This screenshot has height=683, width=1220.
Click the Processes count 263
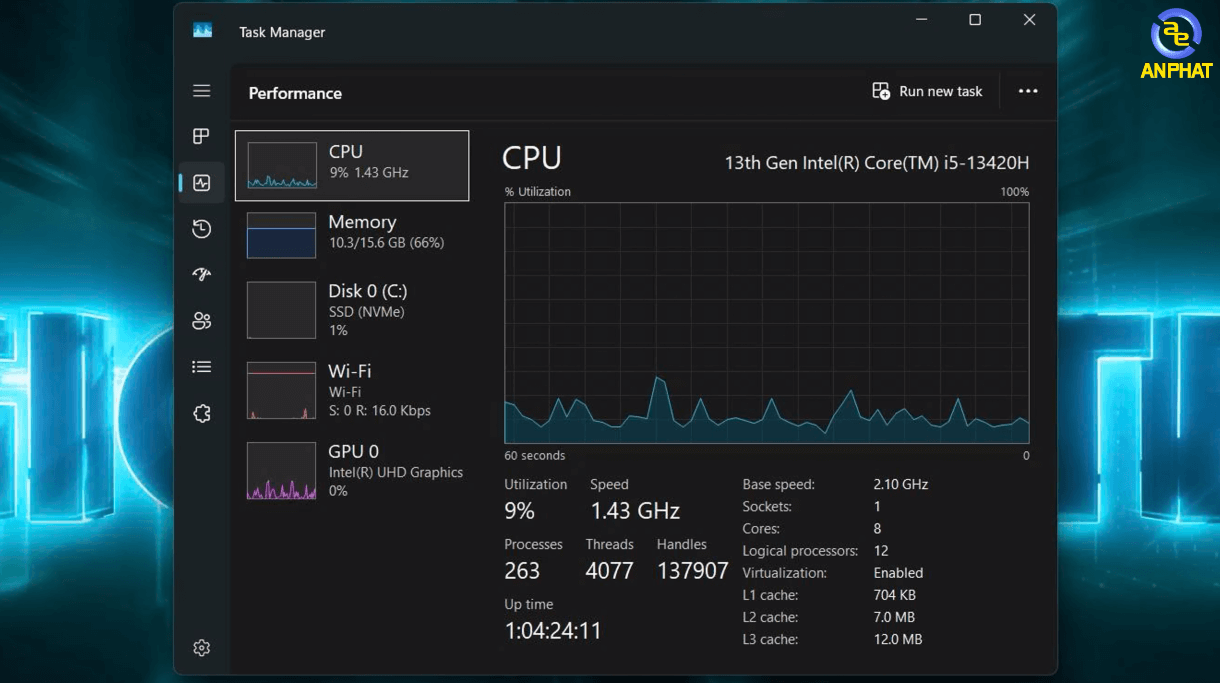click(522, 571)
